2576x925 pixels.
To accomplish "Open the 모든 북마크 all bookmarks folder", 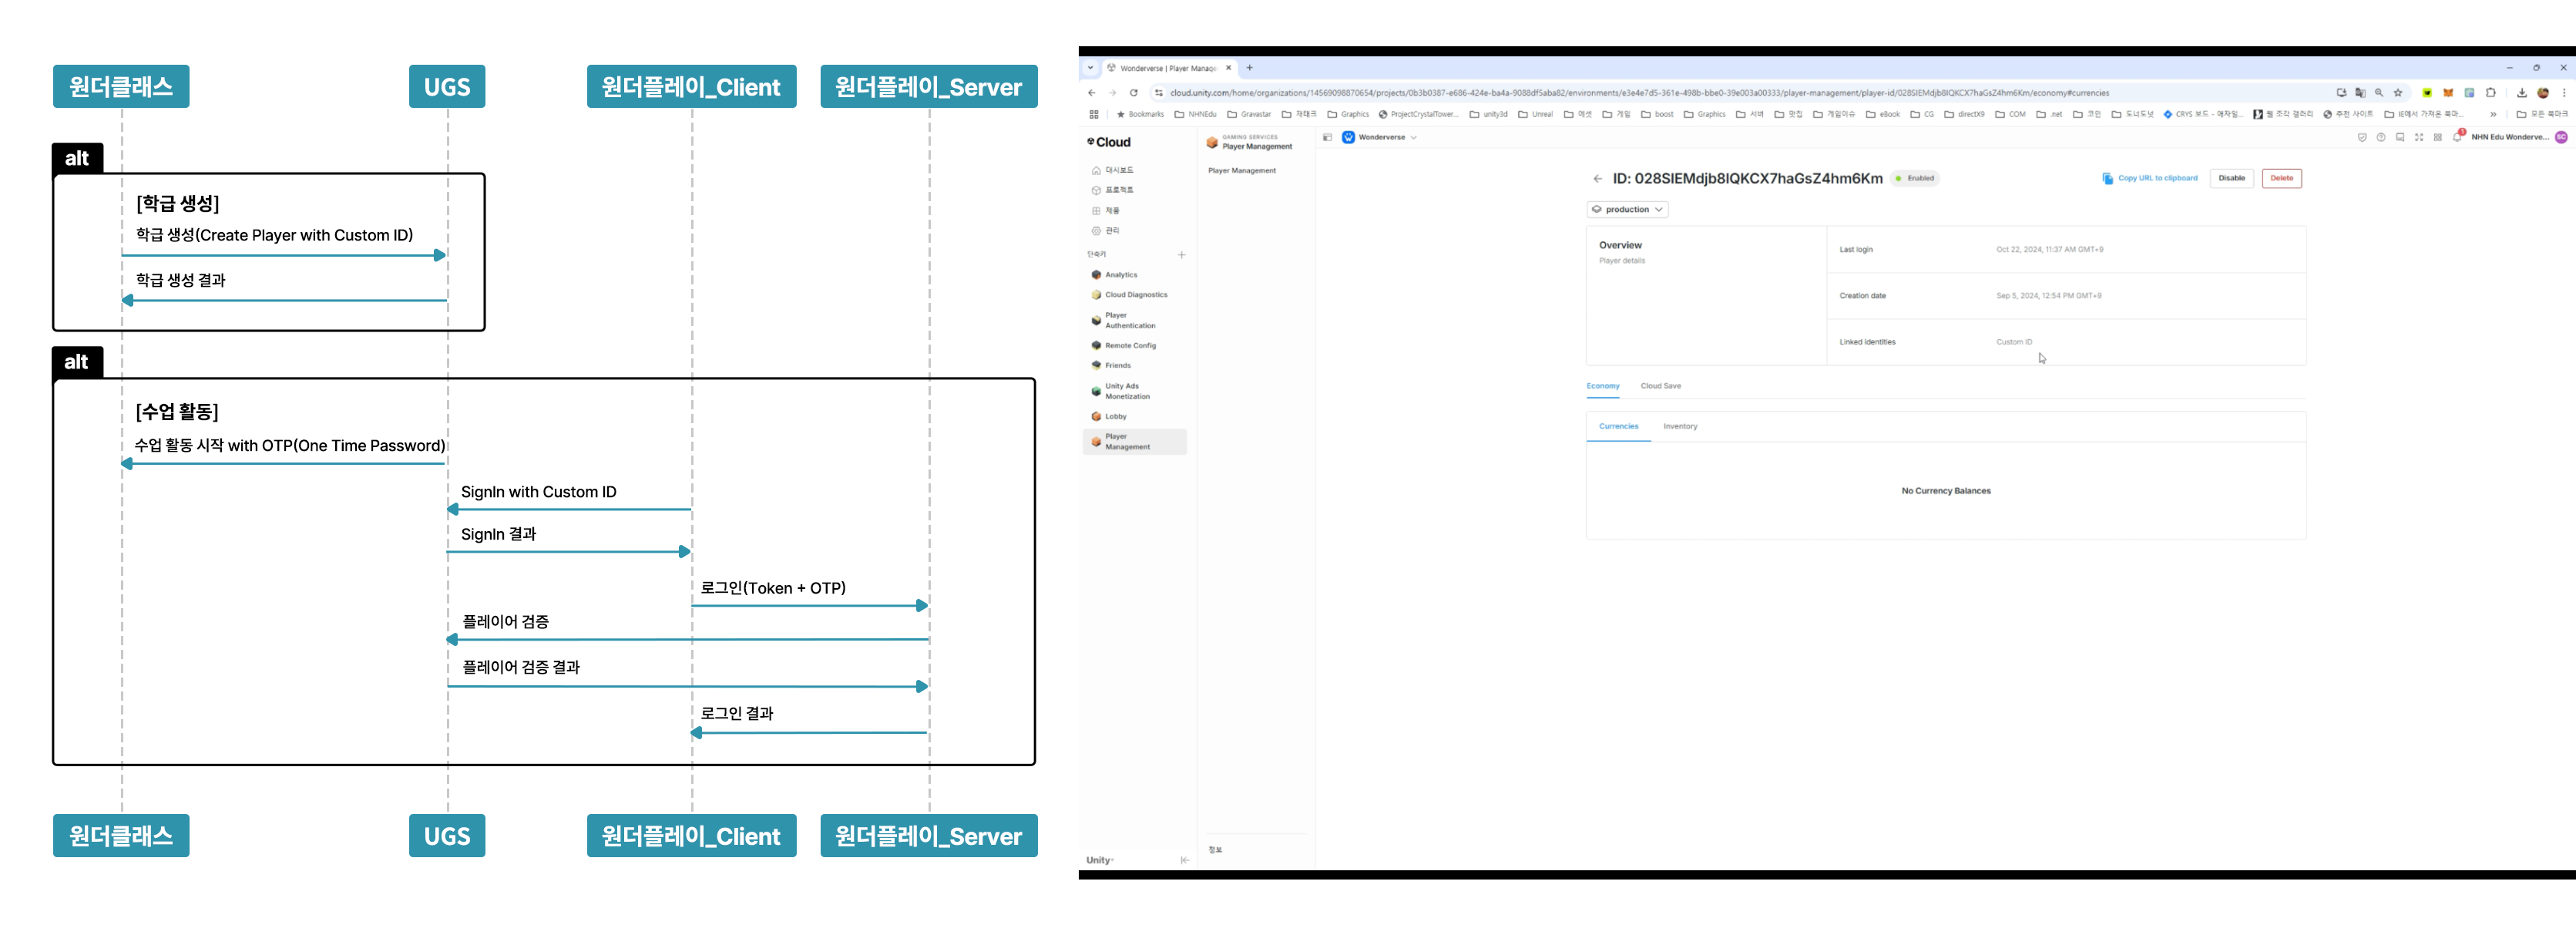I will (x=2541, y=114).
